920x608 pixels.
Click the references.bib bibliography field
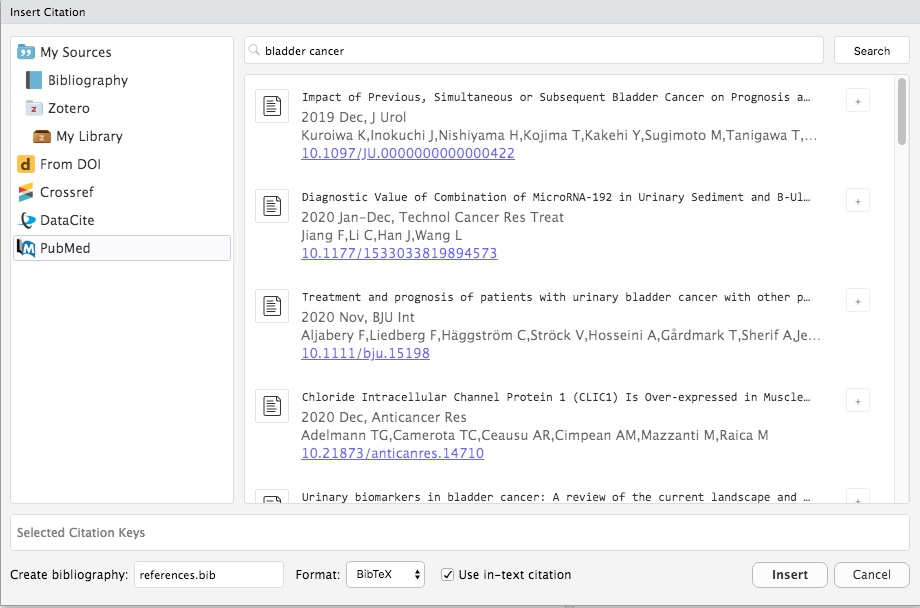pyautogui.click(x=208, y=575)
